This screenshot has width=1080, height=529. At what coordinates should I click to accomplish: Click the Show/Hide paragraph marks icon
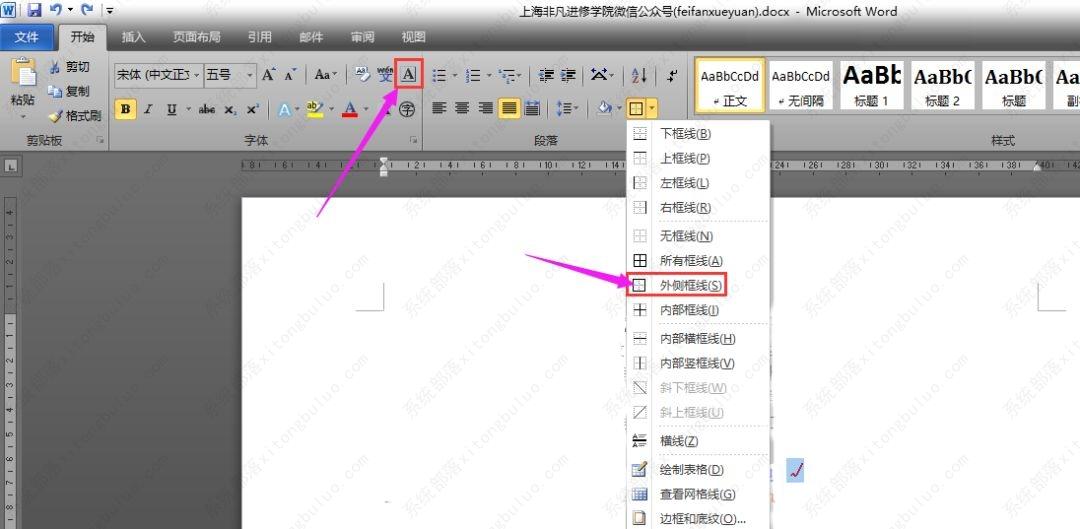[x=672, y=75]
